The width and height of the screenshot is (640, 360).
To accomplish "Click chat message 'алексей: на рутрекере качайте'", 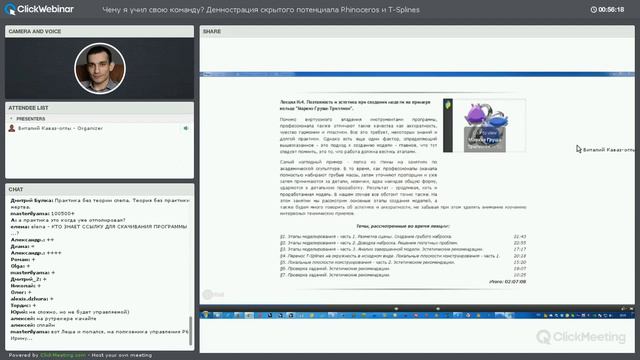I will click(53, 318).
